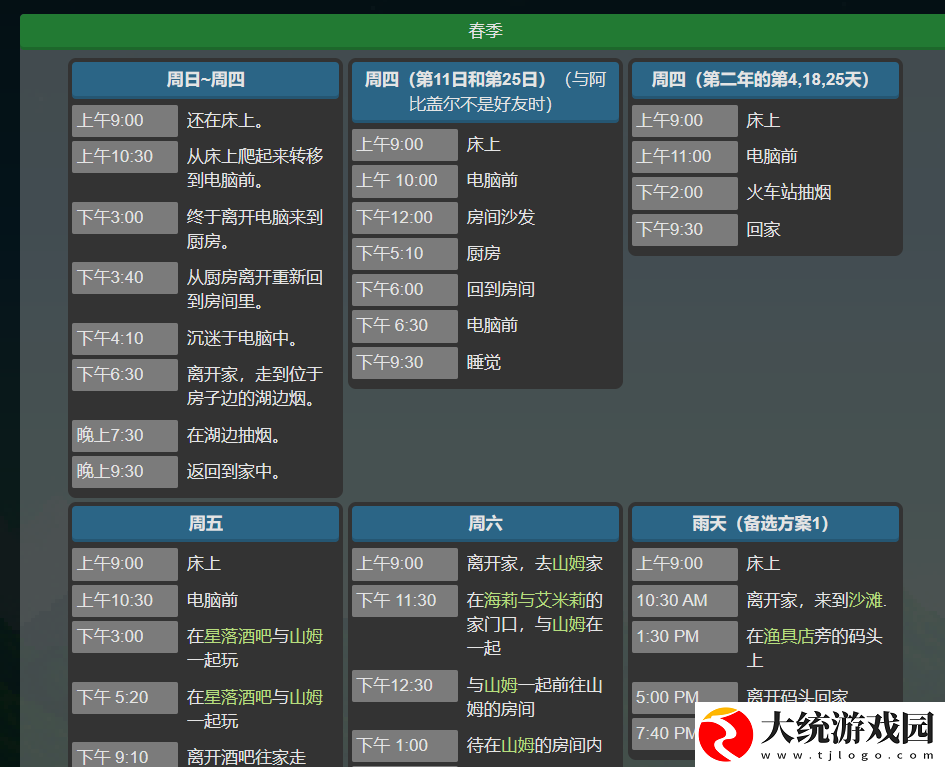This screenshot has height=767, width=945.
Task: Click the 下午6:00 time cell
Action: click(x=404, y=290)
